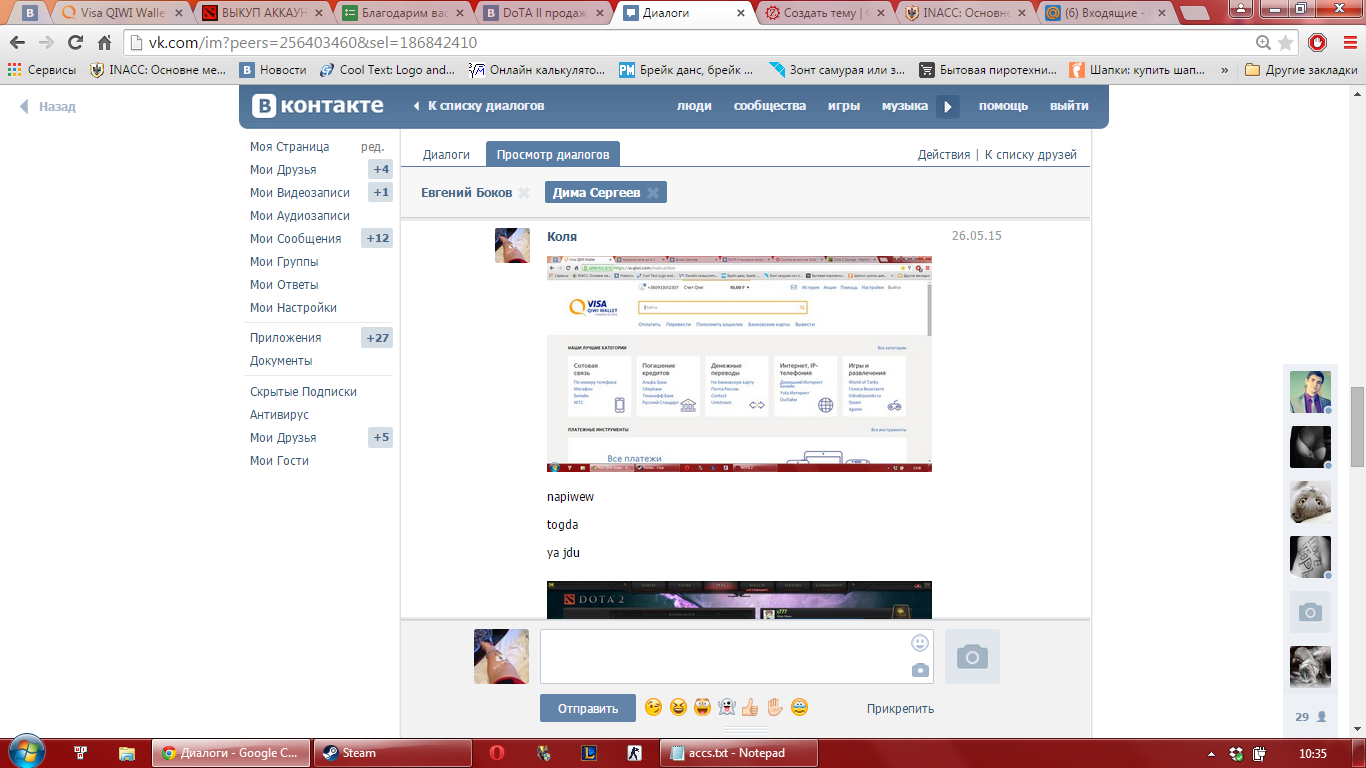Go to Мои Сообщения in sidebar

(296, 239)
